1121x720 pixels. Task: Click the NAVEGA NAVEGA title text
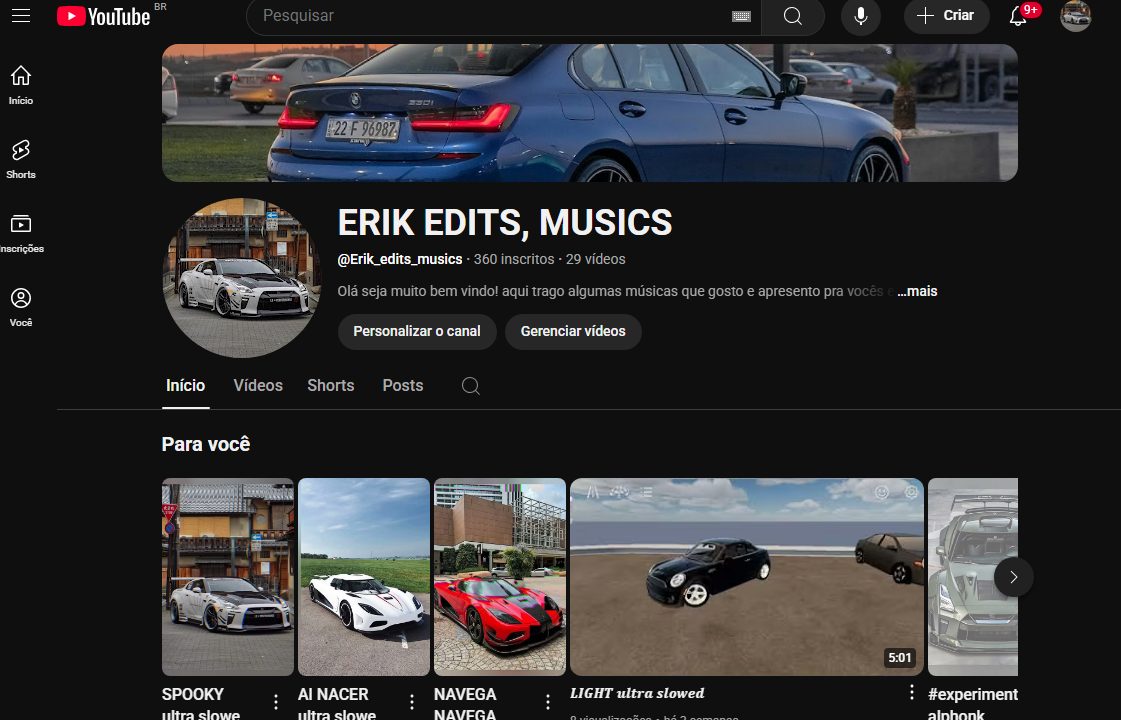click(x=465, y=704)
